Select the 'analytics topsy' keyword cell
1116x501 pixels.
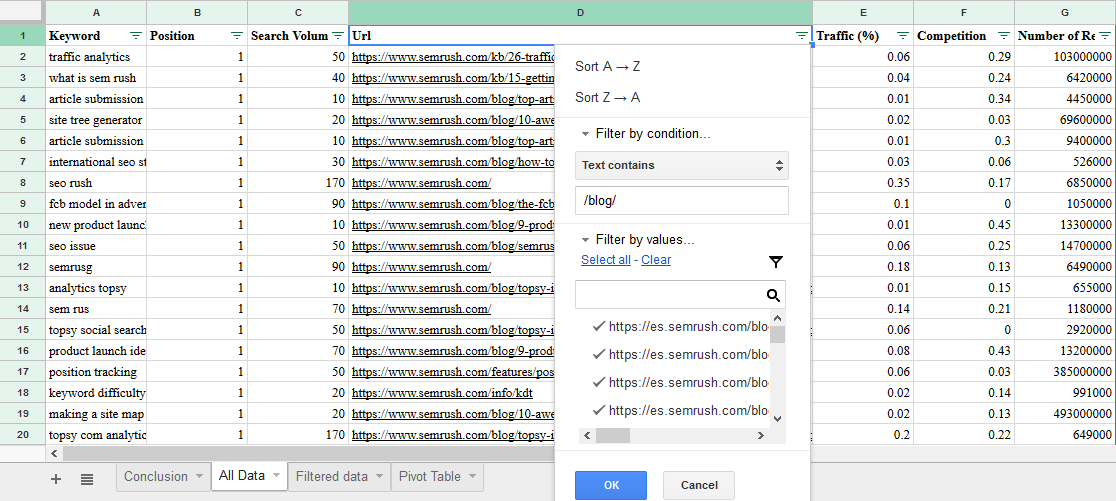coord(97,288)
